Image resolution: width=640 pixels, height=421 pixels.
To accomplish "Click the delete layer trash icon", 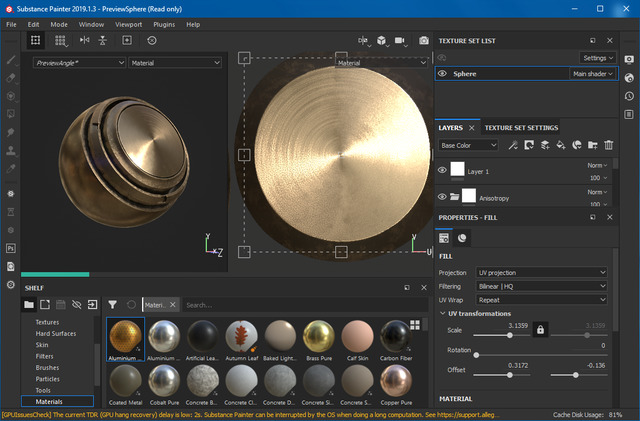I will [x=608, y=145].
